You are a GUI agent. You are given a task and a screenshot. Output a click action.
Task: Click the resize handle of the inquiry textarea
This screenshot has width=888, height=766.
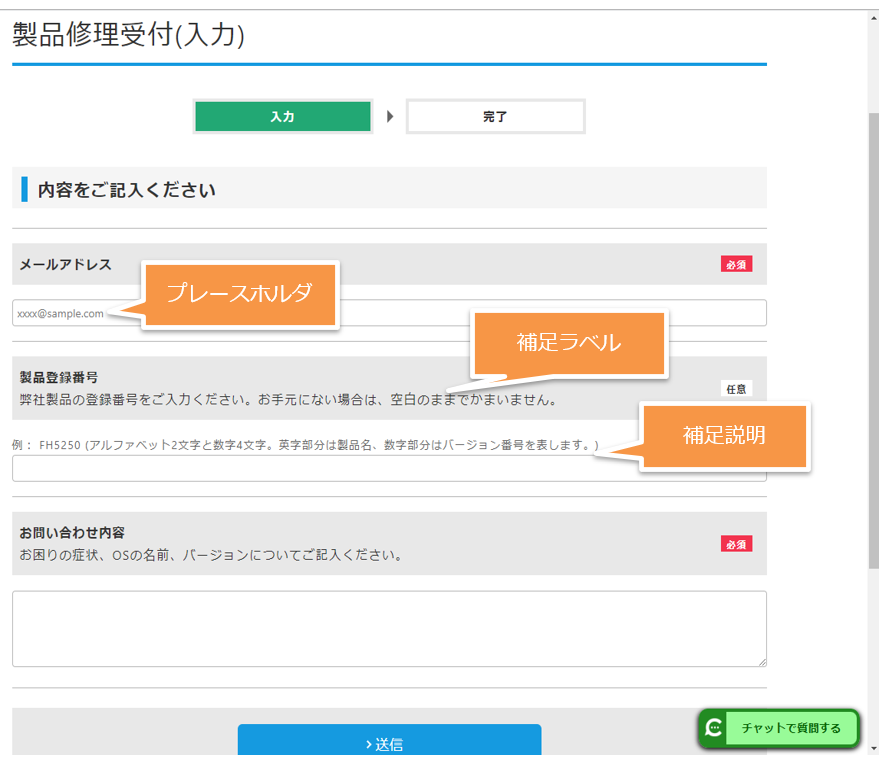click(762, 662)
